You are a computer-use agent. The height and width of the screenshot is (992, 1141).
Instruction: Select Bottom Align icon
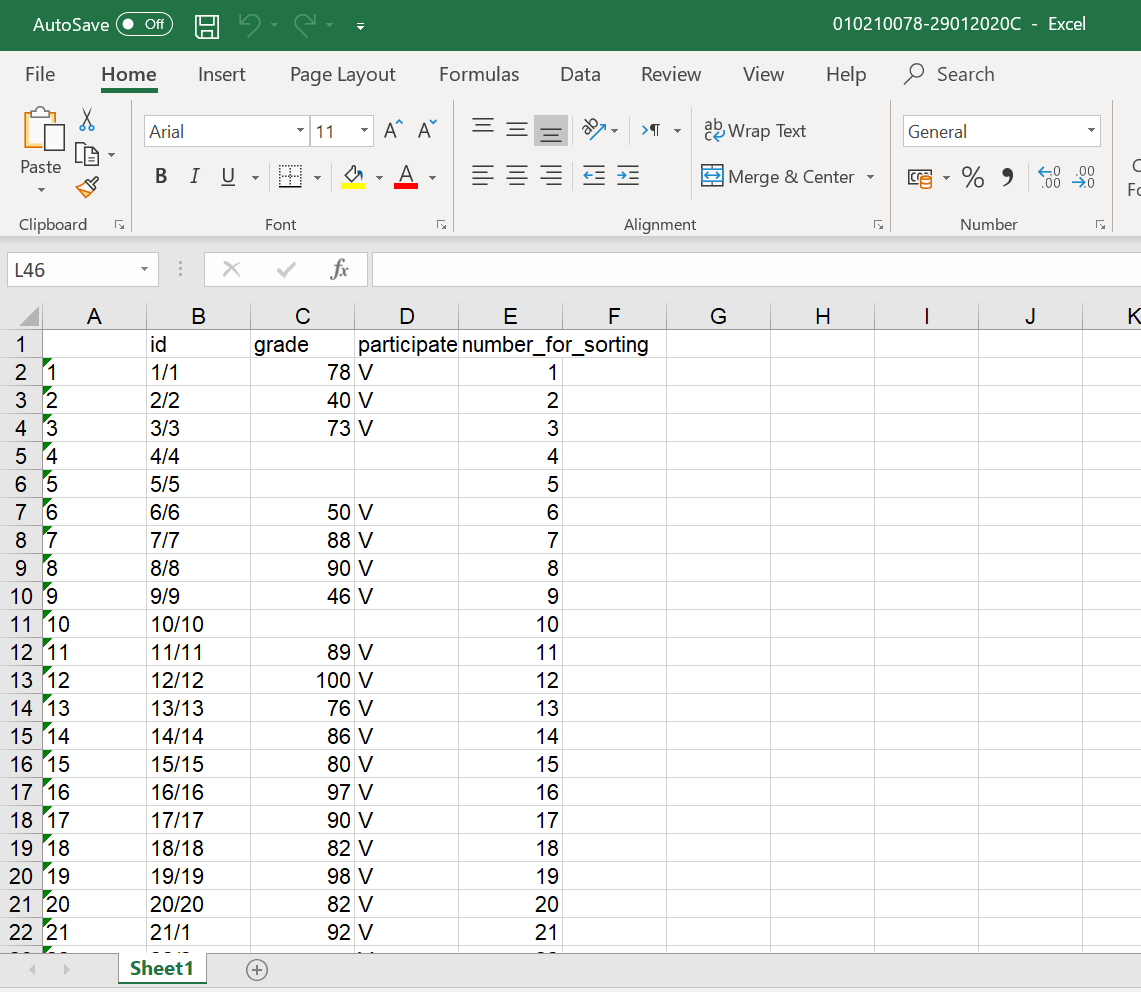click(x=551, y=131)
